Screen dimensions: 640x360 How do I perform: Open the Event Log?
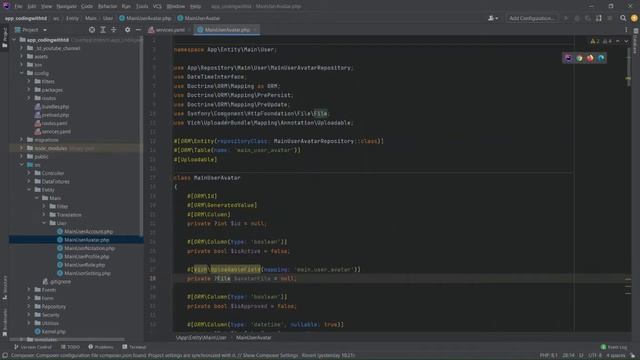614,347
